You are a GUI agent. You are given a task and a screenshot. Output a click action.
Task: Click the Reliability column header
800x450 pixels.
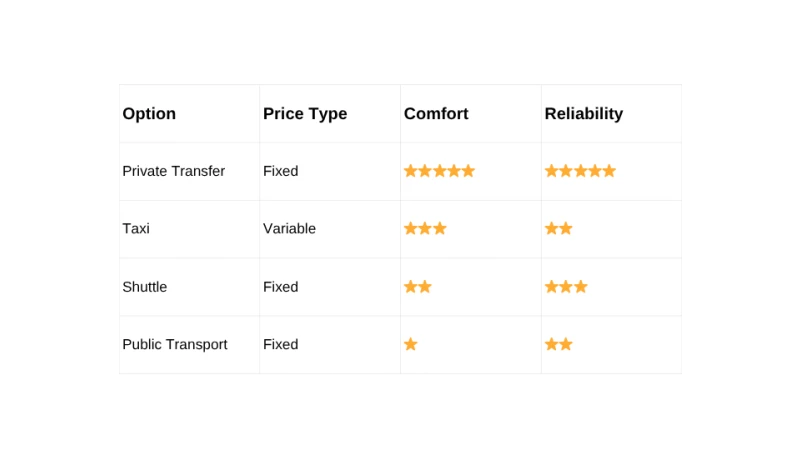click(x=583, y=114)
